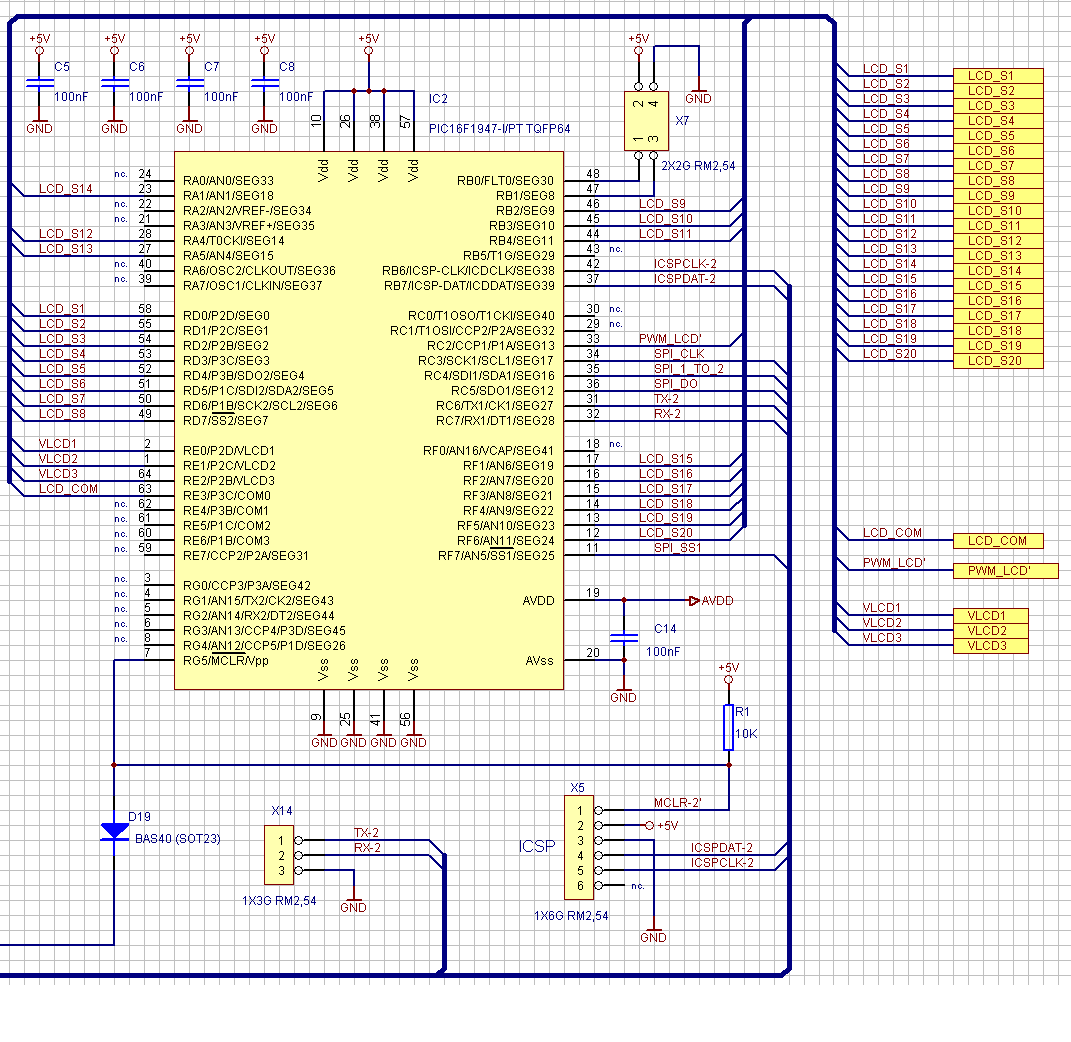Screen dimensions: 1071x1042
Task: Click pin label RB6/ICSP-CLK/ICDCLK/SEG38
Action: click(x=469, y=271)
